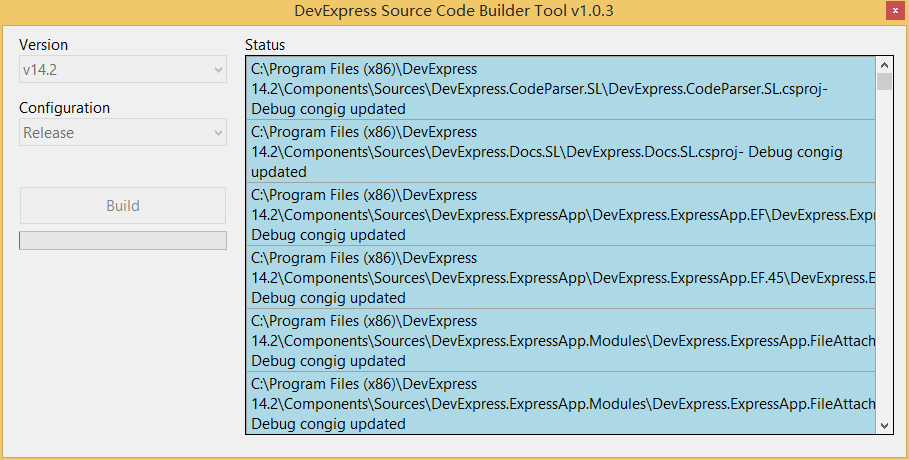
Task: Close the Source Code Builder Tool window
Action: tap(895, 11)
